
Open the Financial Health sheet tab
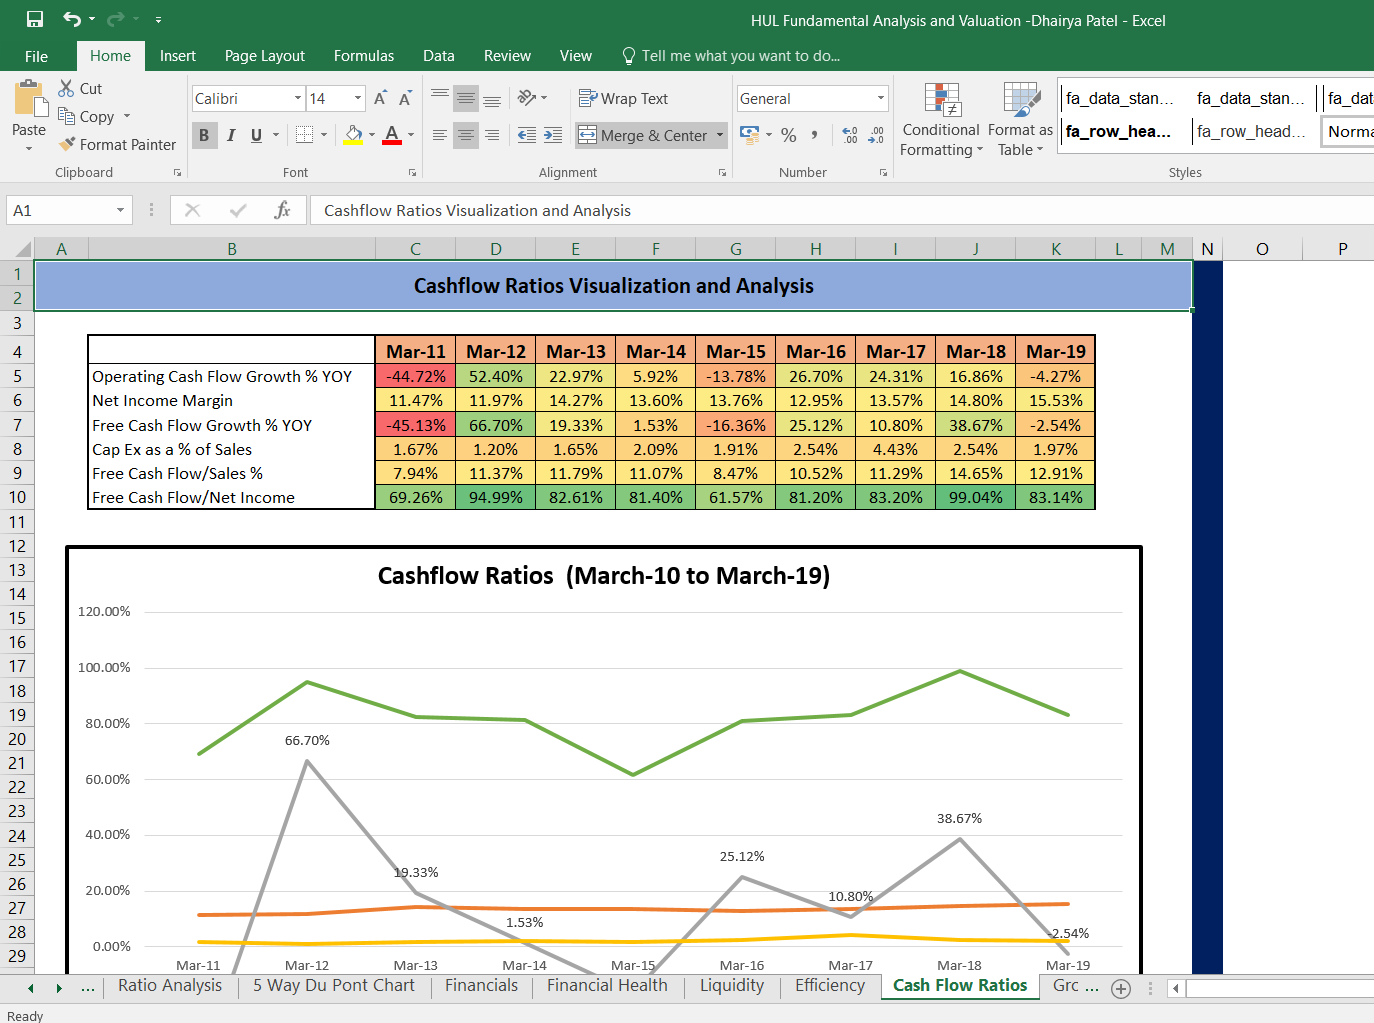tap(607, 986)
